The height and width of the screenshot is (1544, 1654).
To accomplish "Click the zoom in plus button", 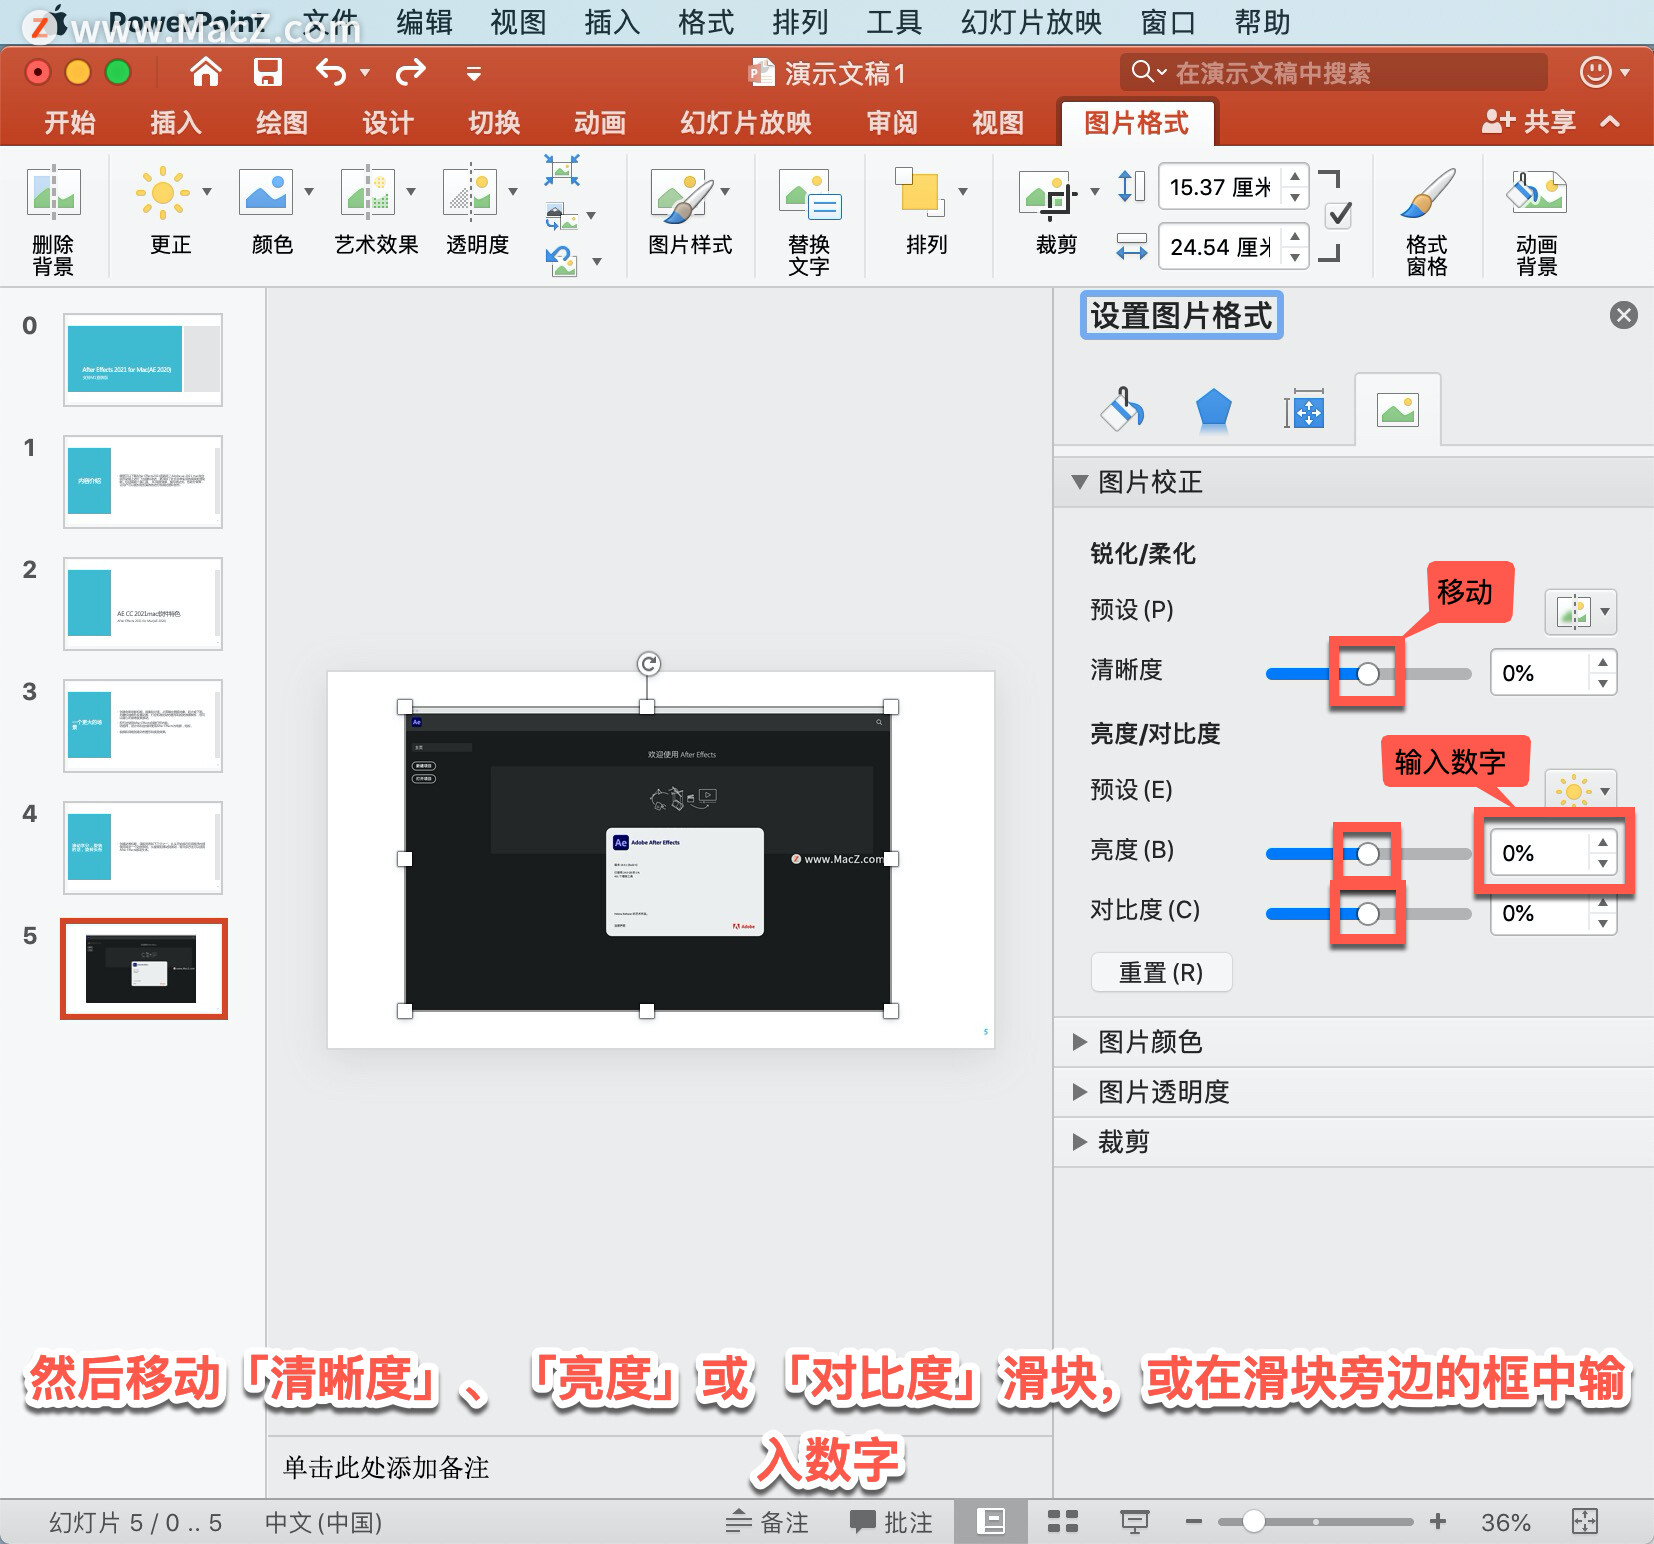I will click(1438, 1522).
